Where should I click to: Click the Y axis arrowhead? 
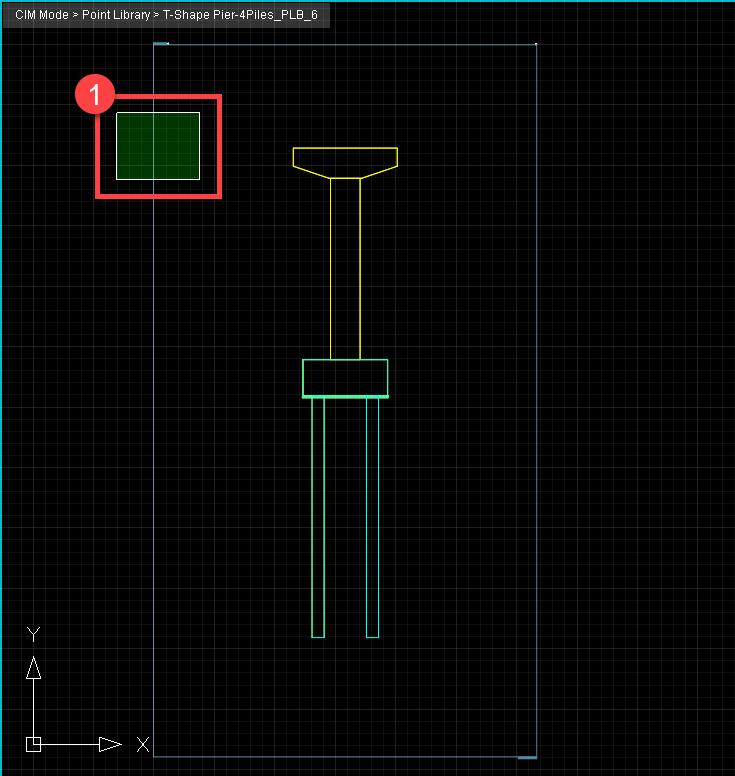point(33,668)
